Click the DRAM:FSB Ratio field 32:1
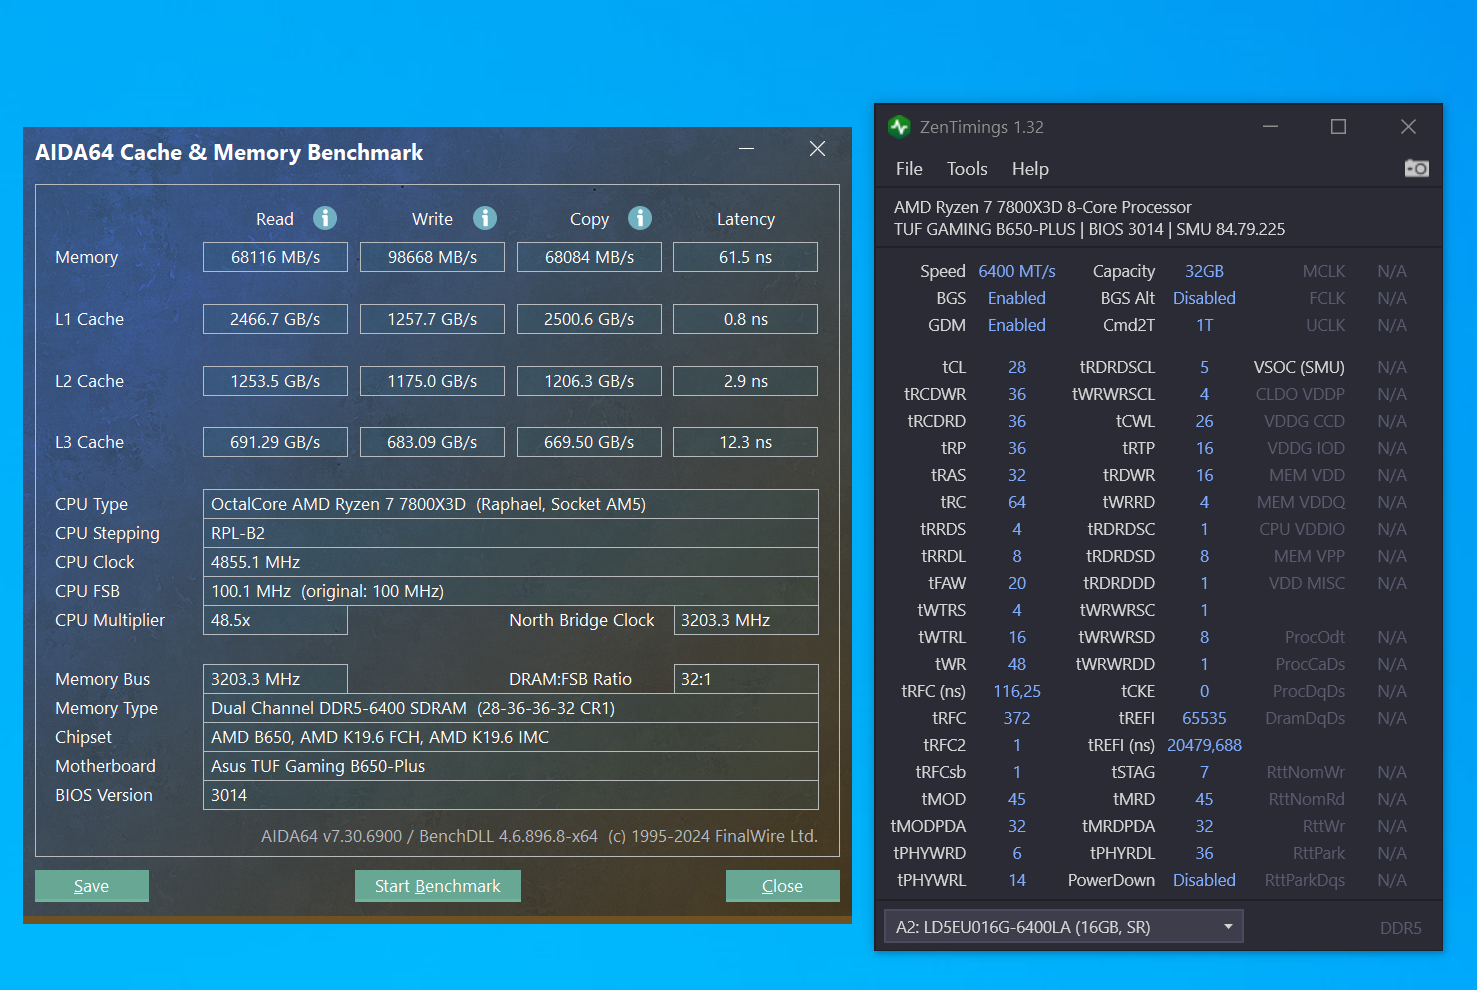1477x990 pixels. (746, 679)
